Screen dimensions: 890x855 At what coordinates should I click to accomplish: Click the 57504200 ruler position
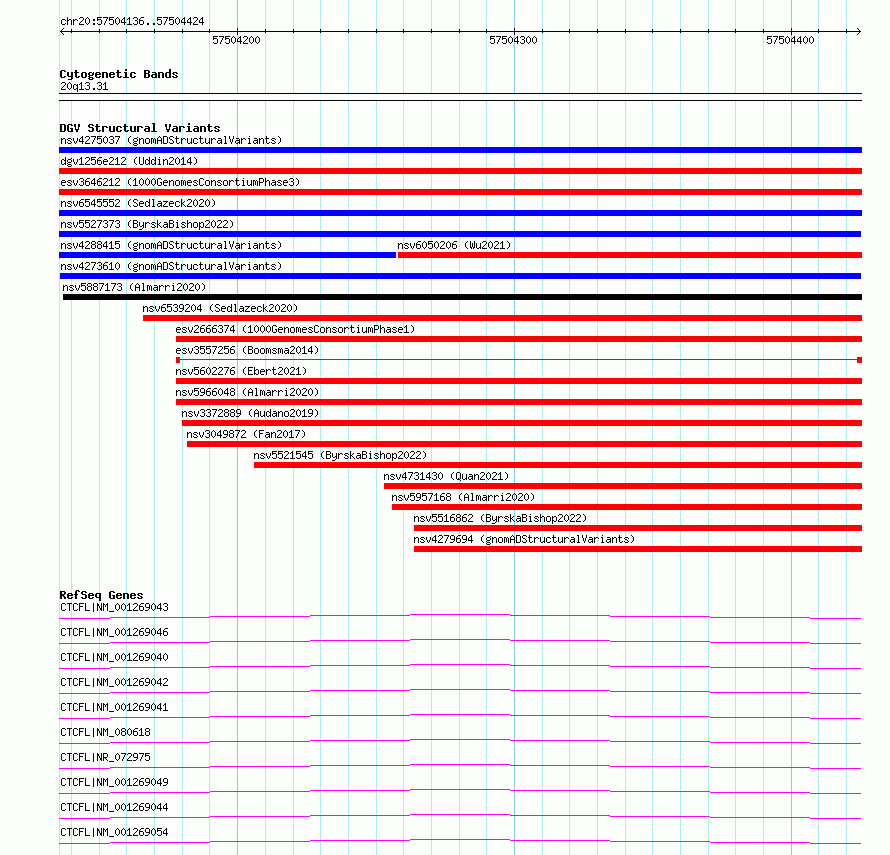236,40
